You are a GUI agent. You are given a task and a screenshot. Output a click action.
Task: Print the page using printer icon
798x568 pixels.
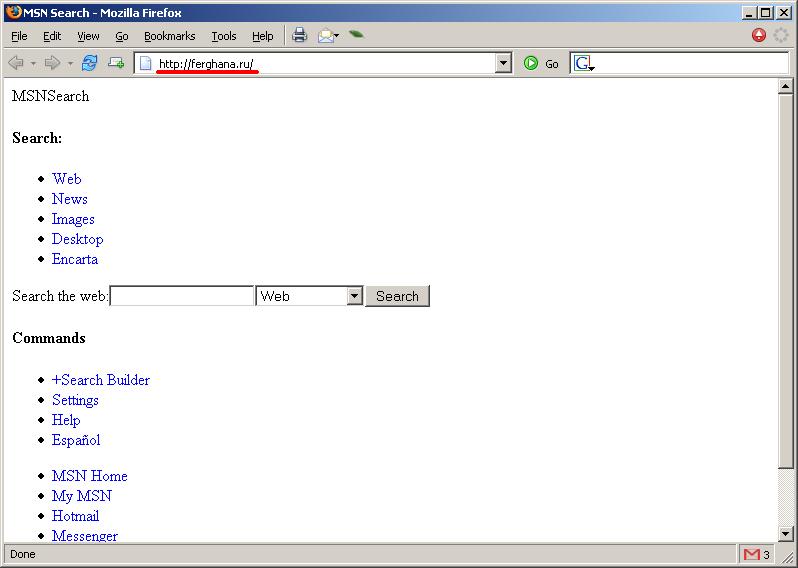coord(299,35)
